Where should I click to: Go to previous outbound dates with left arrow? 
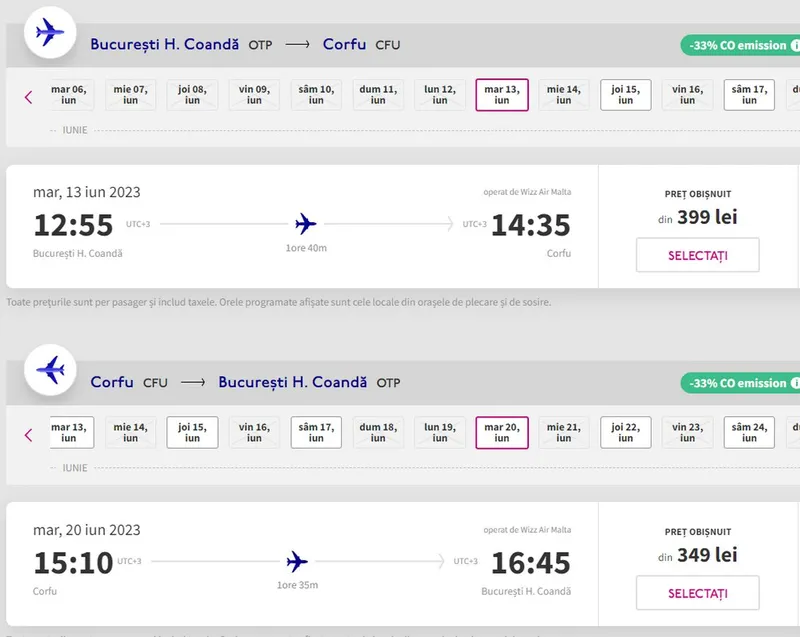pos(28,97)
